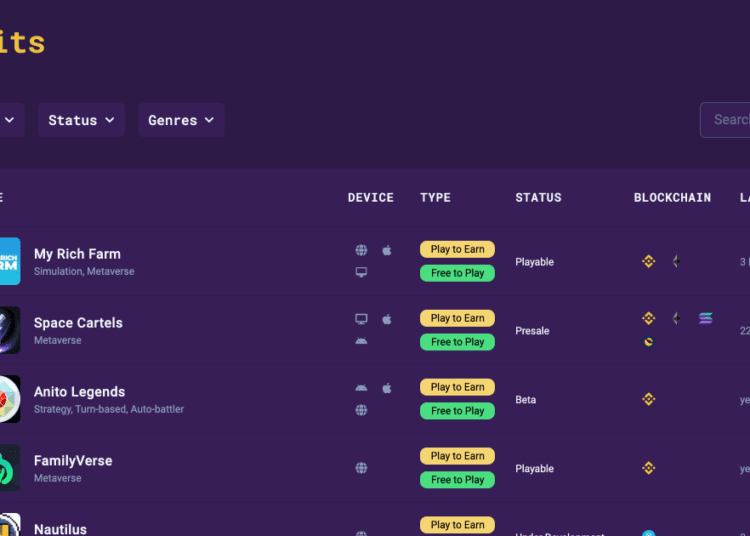Click FamilyVerse Free to Play tag
This screenshot has height=536, width=750.
457,480
